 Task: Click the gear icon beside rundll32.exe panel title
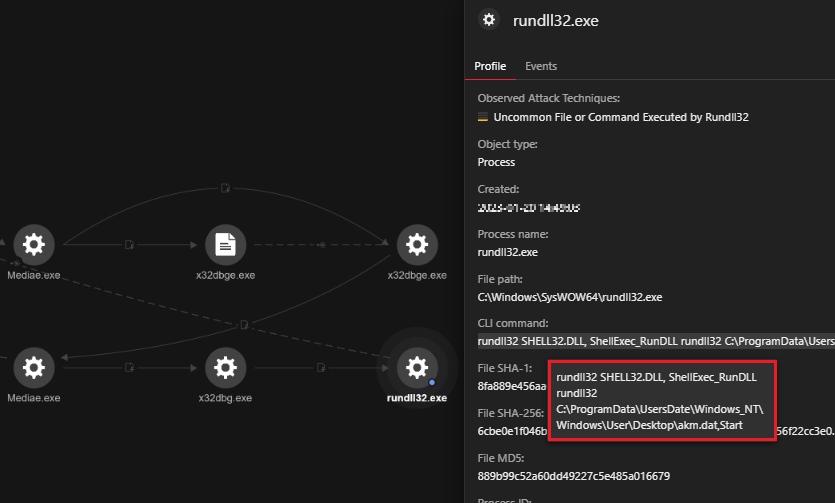coord(489,20)
